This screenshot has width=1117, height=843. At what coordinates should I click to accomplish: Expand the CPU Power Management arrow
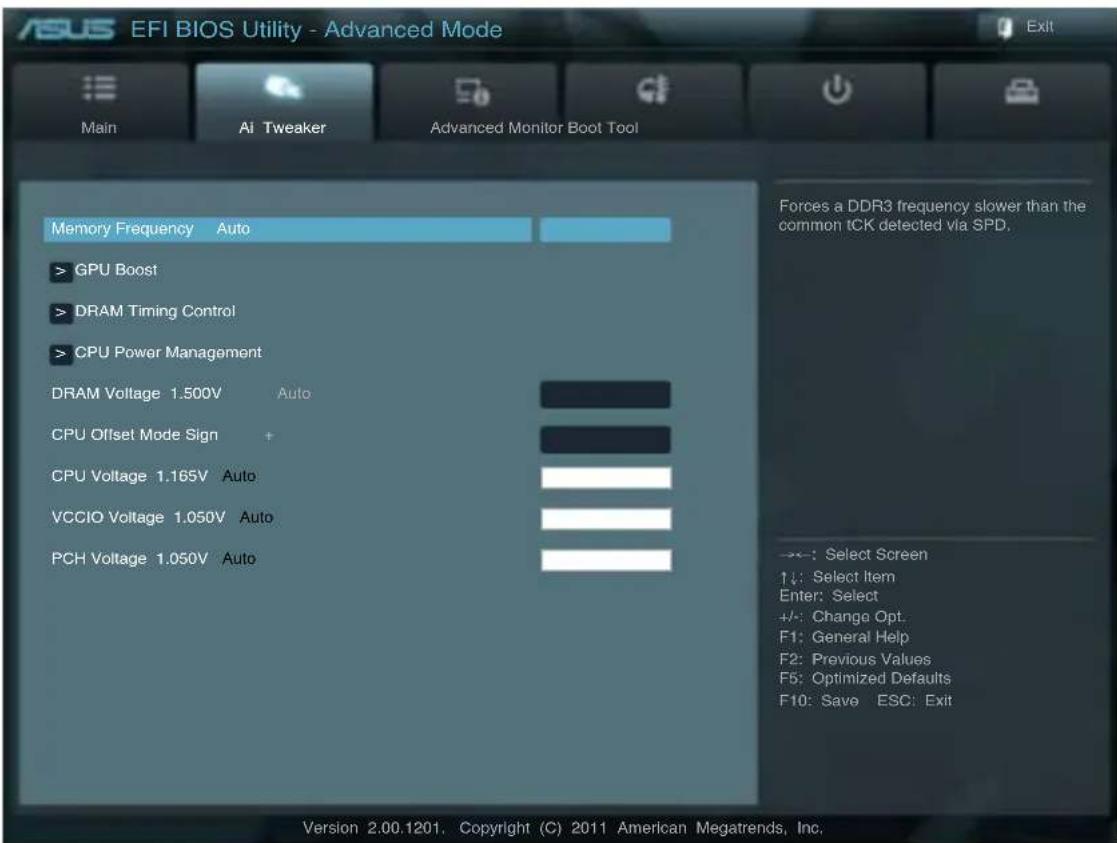[x=61, y=353]
